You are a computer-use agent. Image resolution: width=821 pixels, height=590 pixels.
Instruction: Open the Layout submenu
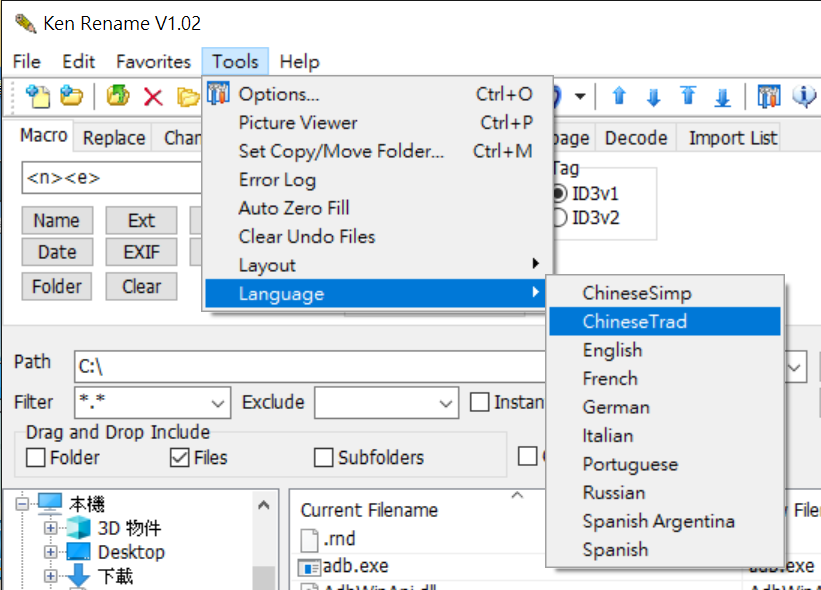click(377, 265)
